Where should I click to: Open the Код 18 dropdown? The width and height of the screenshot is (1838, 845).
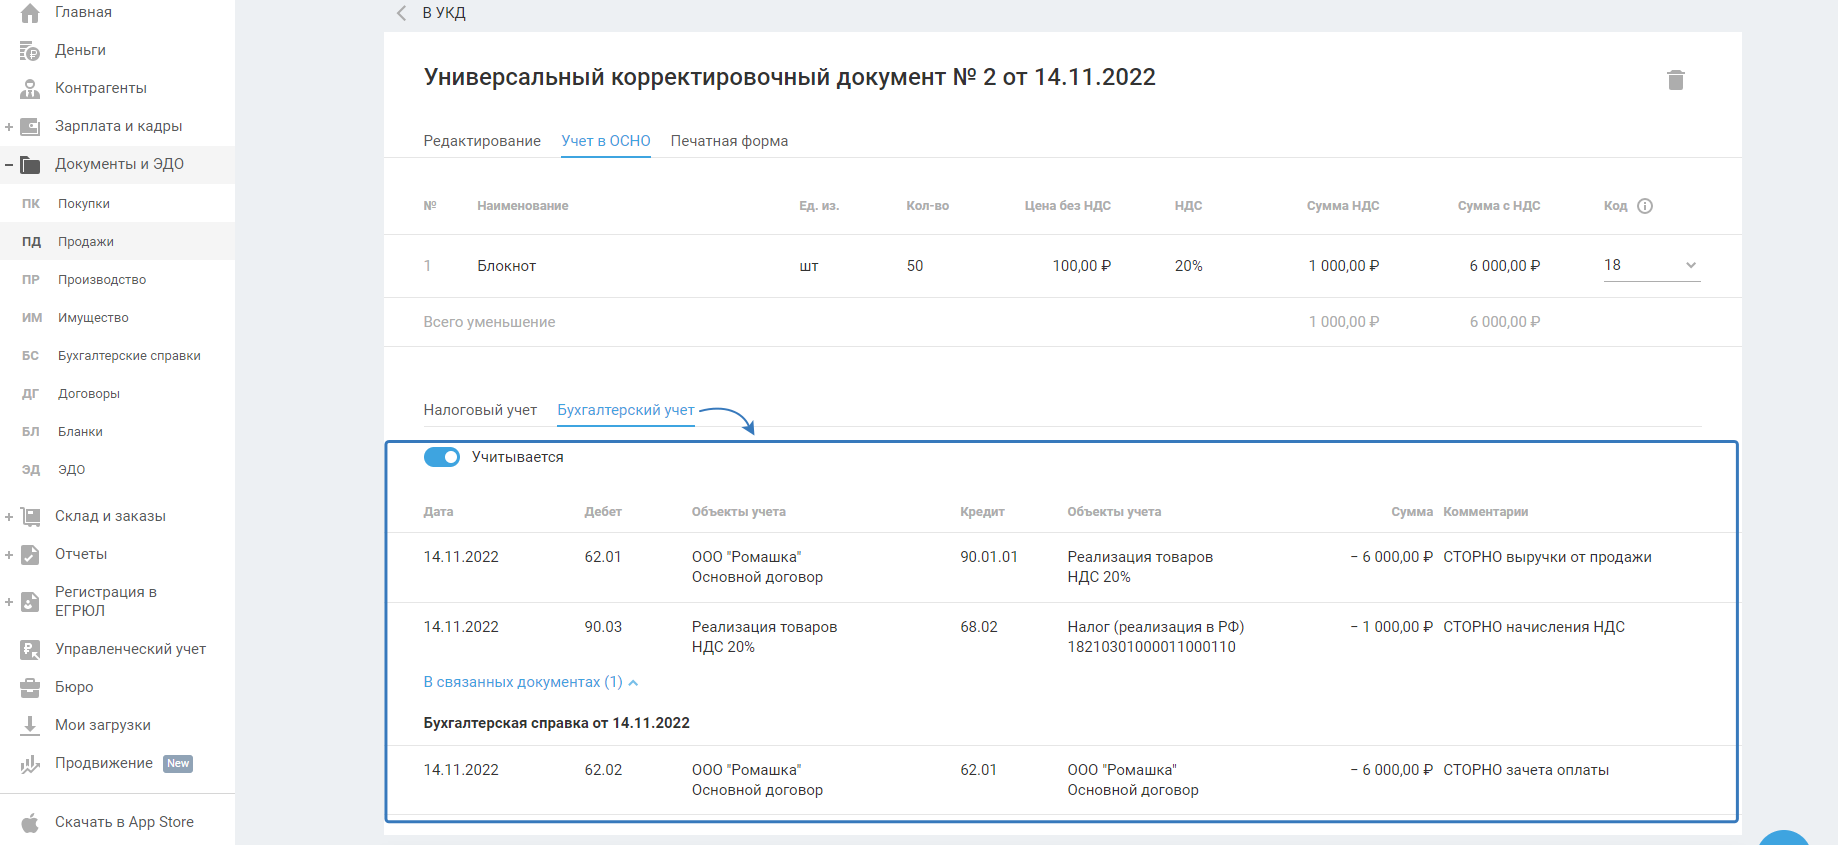click(x=1652, y=266)
